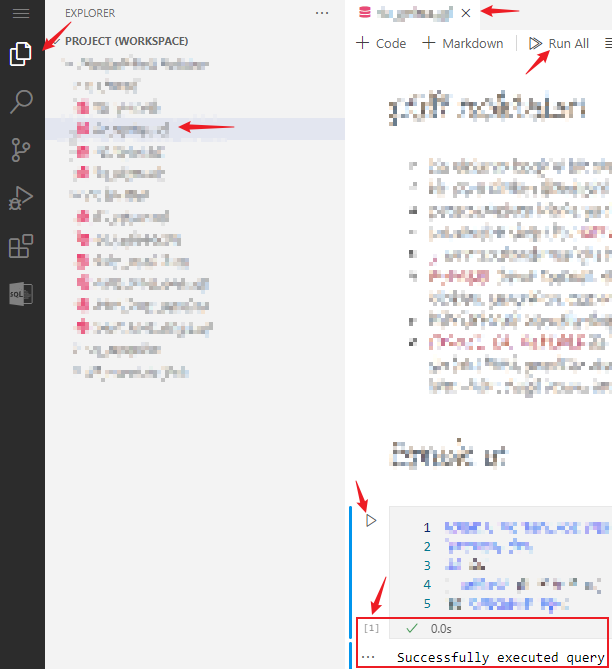The width and height of the screenshot is (612, 669).
Task: Add a new Code cell
Action: point(381,43)
